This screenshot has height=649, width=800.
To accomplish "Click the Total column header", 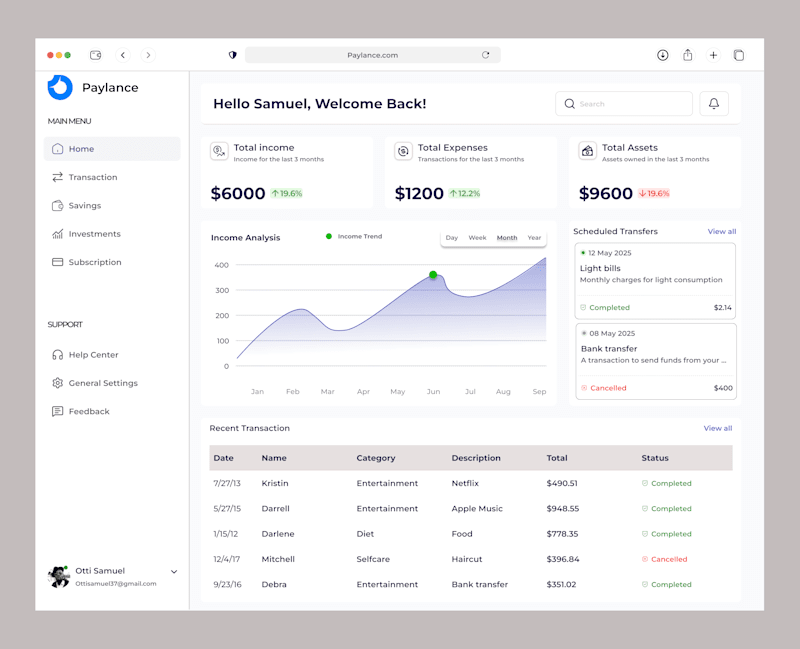I will [557, 458].
